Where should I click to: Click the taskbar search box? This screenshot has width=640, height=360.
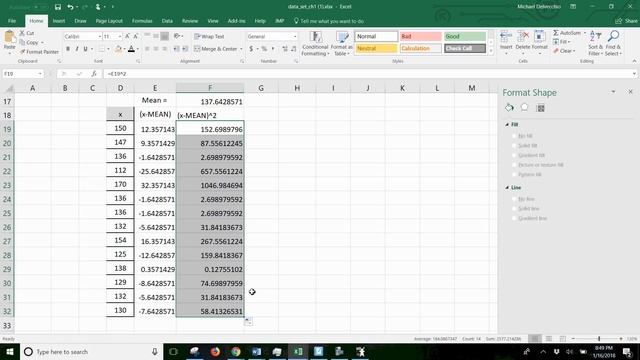tap(91, 352)
